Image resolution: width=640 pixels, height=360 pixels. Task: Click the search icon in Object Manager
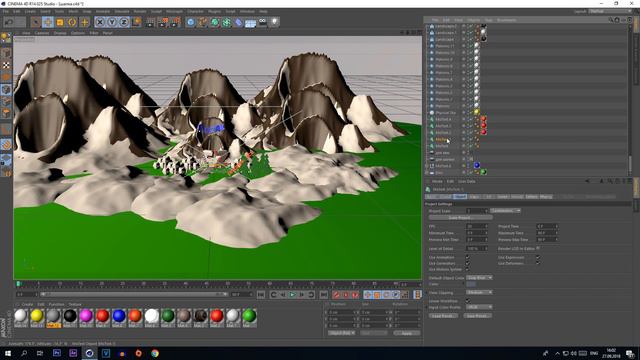pos(611,20)
